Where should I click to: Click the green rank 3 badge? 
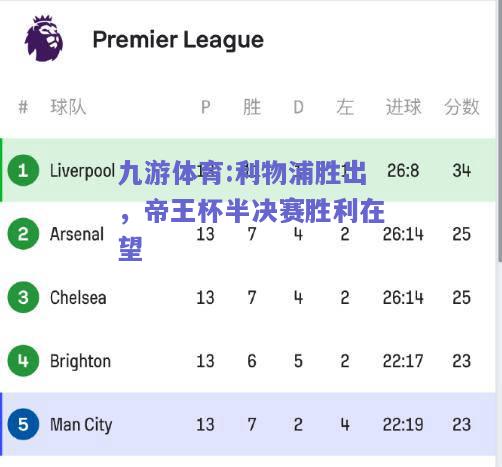23,297
